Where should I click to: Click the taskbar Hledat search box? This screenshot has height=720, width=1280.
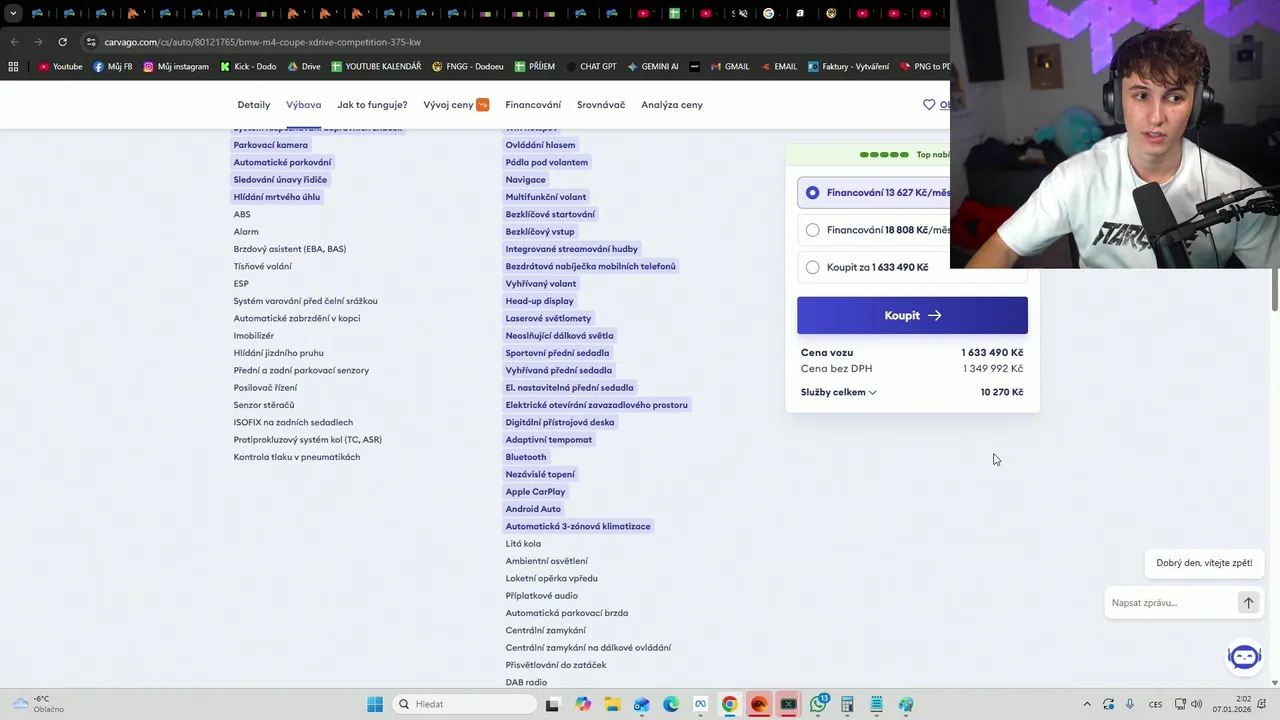click(x=465, y=704)
